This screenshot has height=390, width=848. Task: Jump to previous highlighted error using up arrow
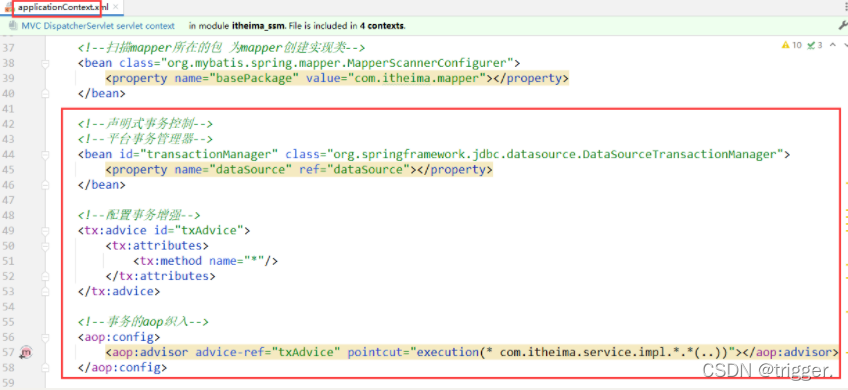pyautogui.click(x=832, y=45)
